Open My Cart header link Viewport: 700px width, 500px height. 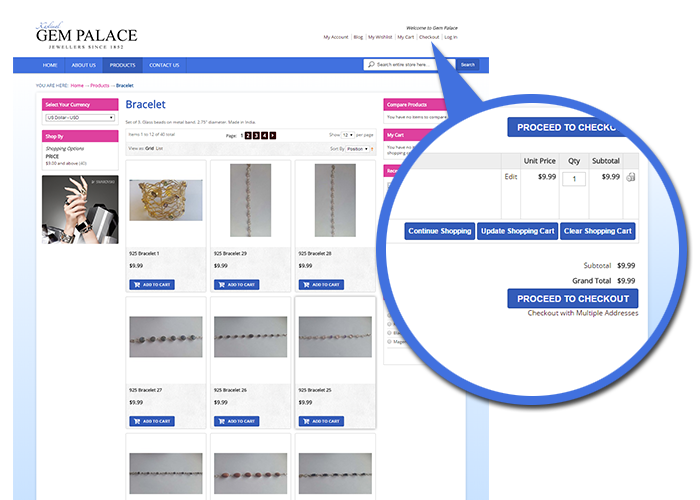[x=406, y=37]
